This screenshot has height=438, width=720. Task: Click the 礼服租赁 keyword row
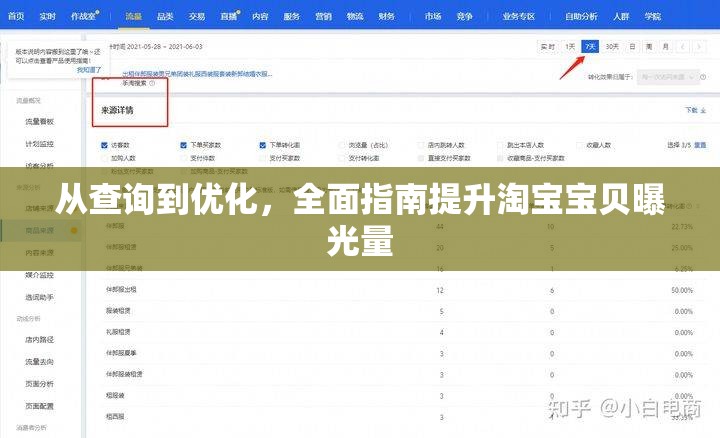[x=402, y=332]
